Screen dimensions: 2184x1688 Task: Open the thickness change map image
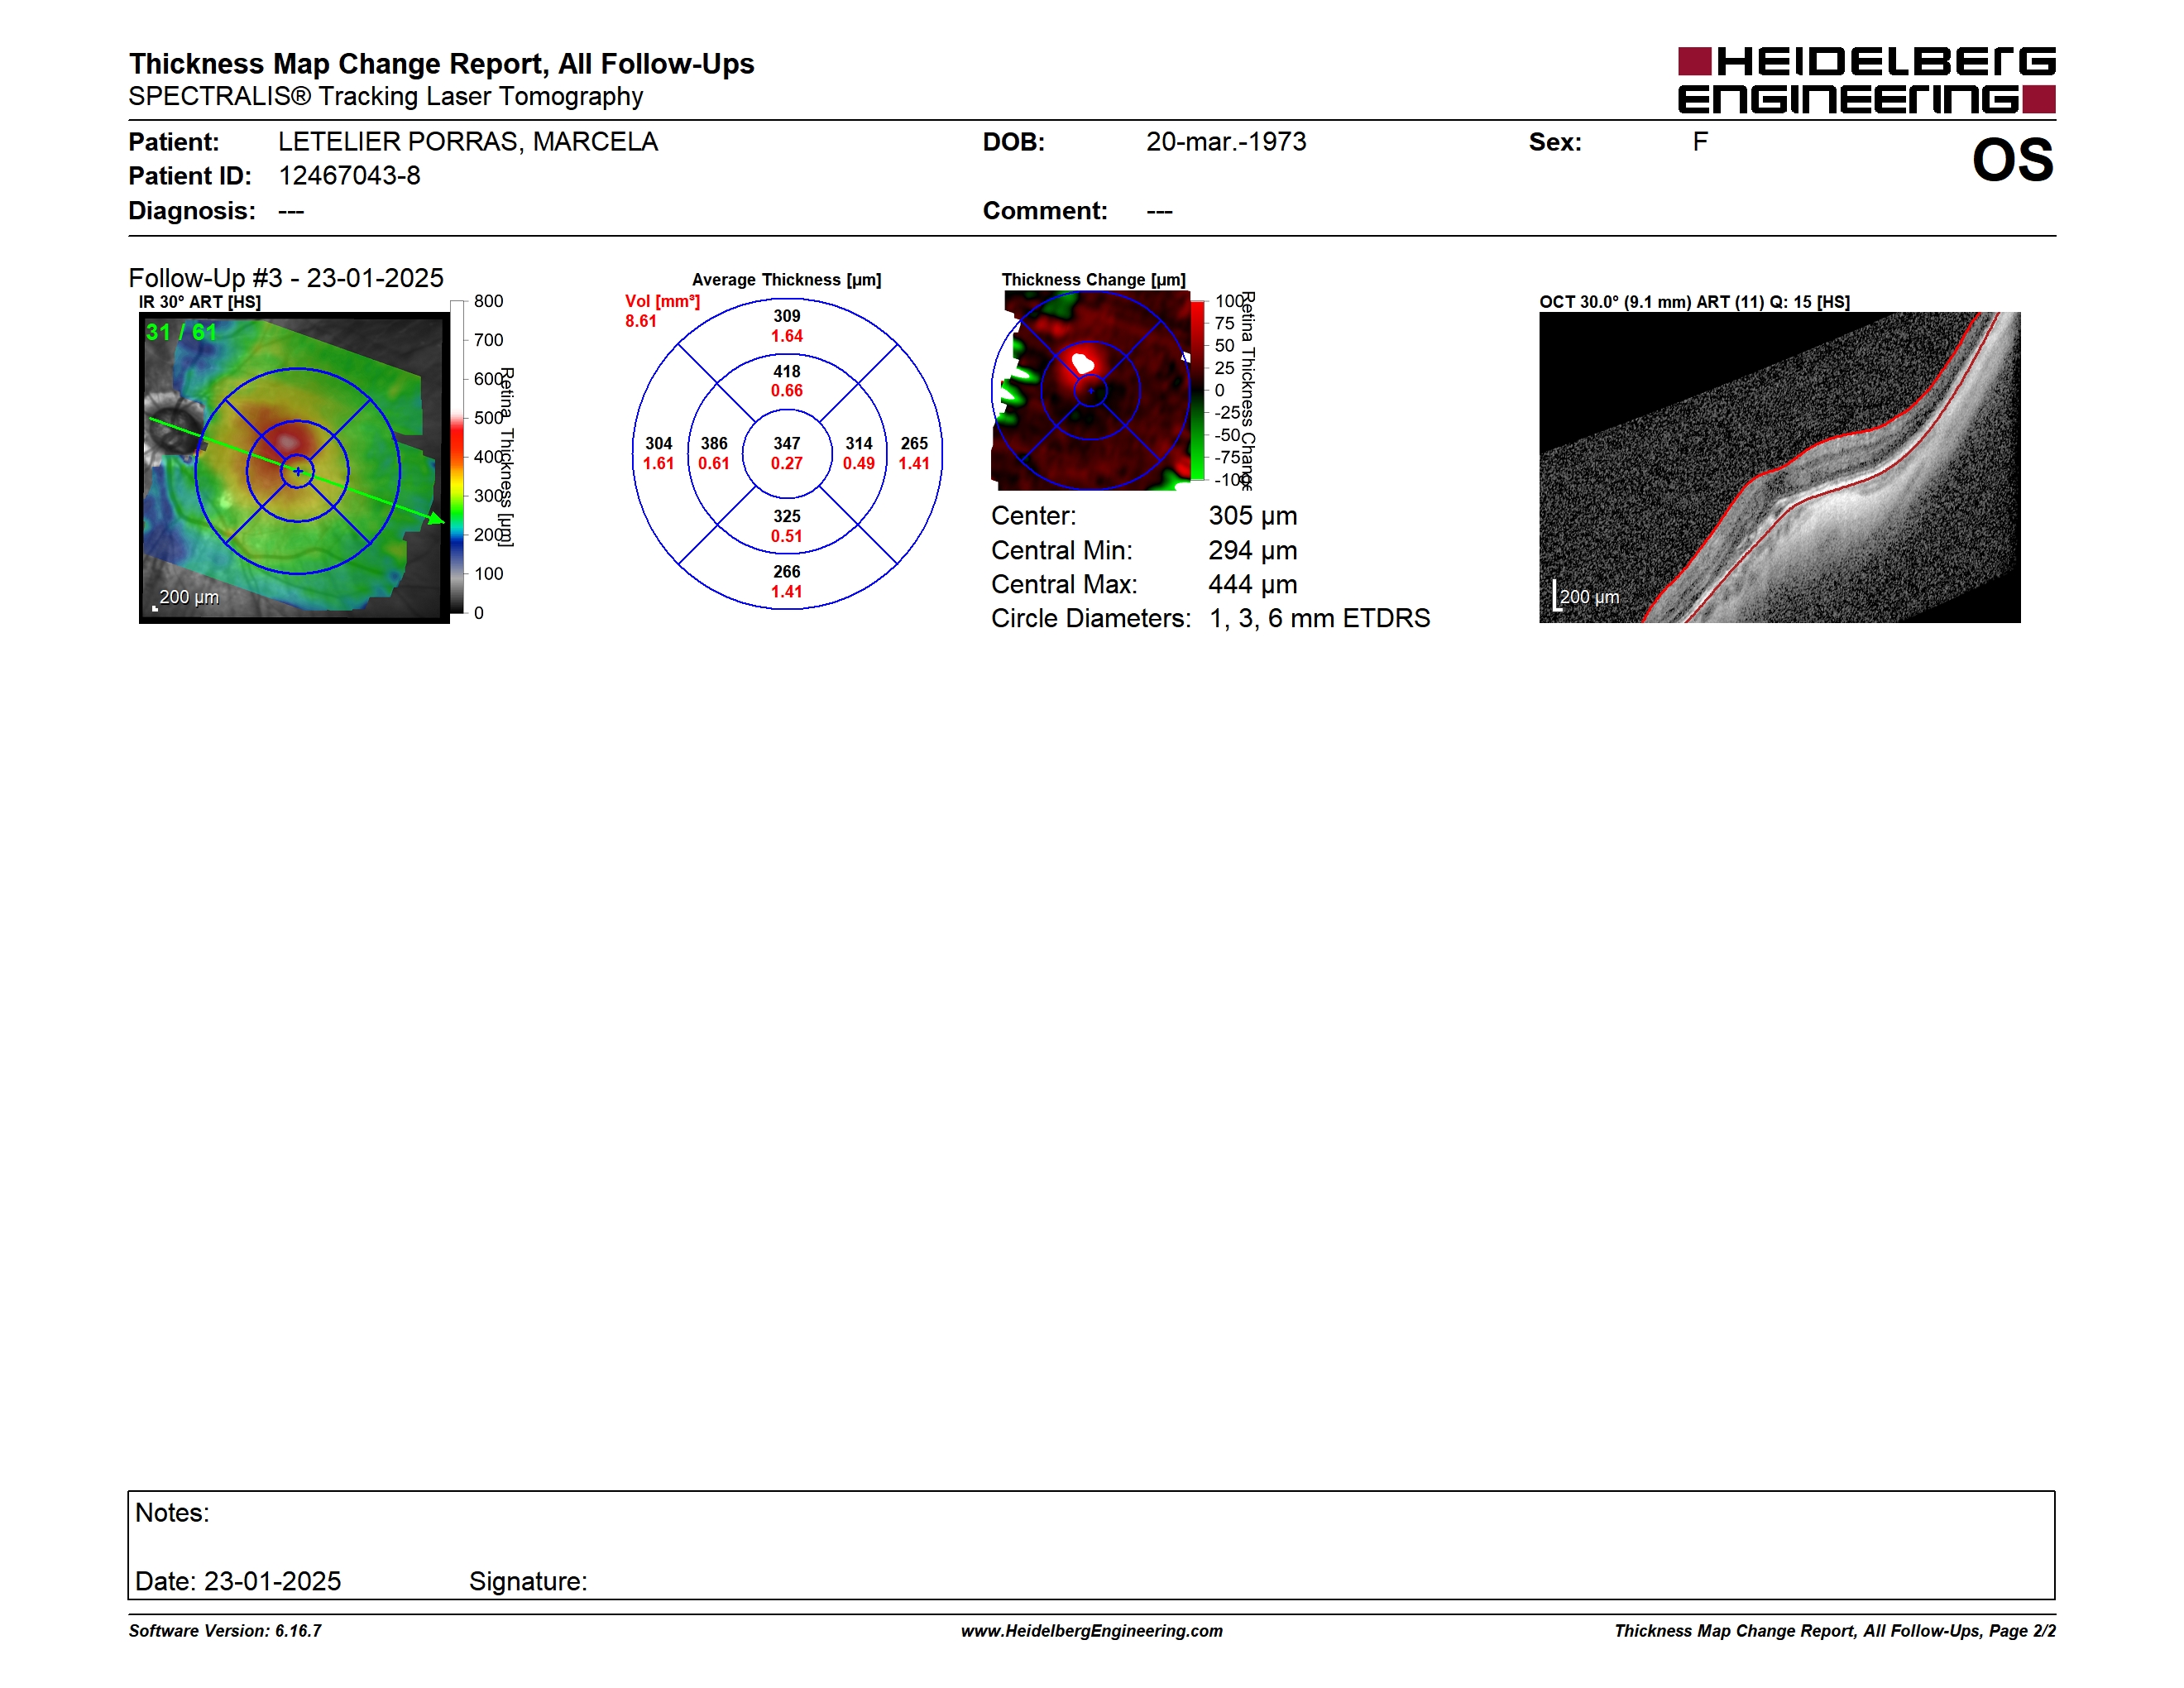[1091, 391]
